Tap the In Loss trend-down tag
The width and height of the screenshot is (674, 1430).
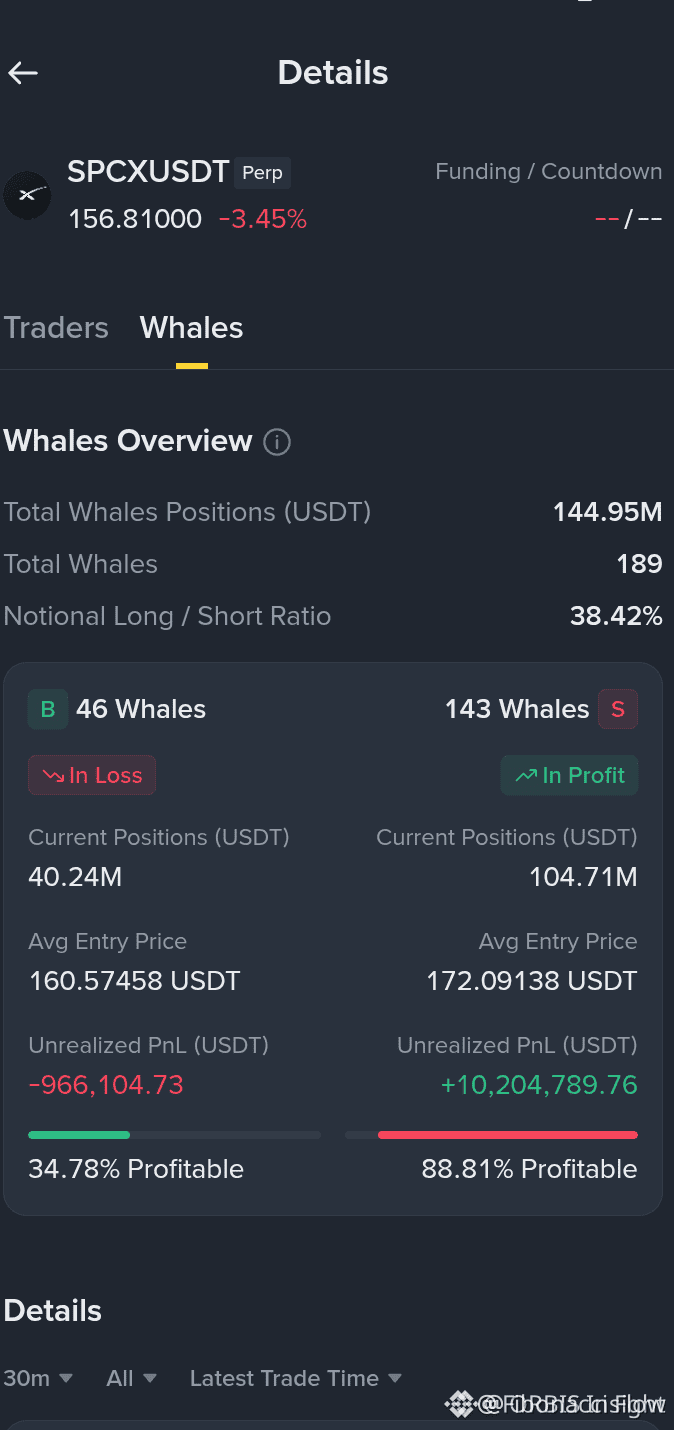(92, 775)
